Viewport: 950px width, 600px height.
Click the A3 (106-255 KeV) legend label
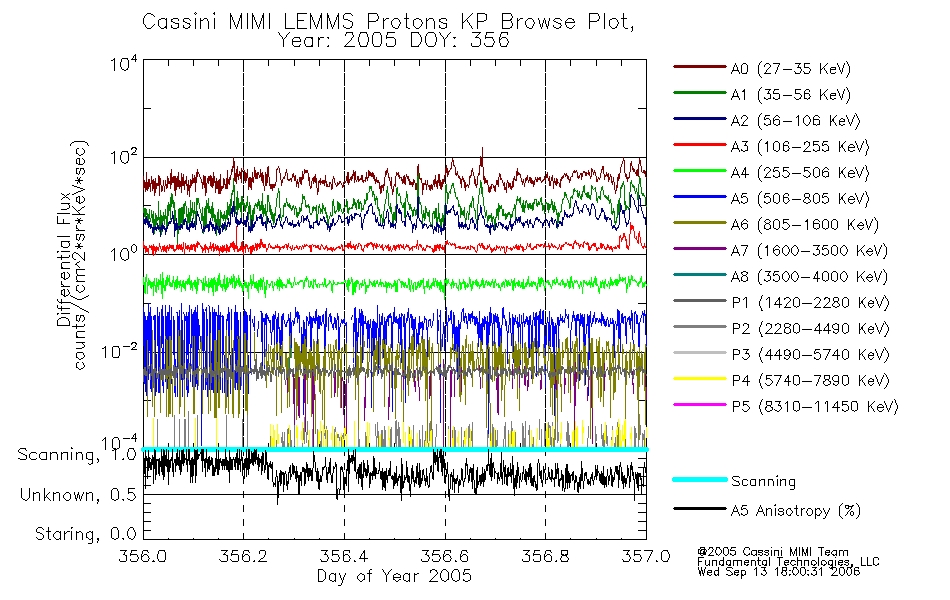[x=800, y=147]
